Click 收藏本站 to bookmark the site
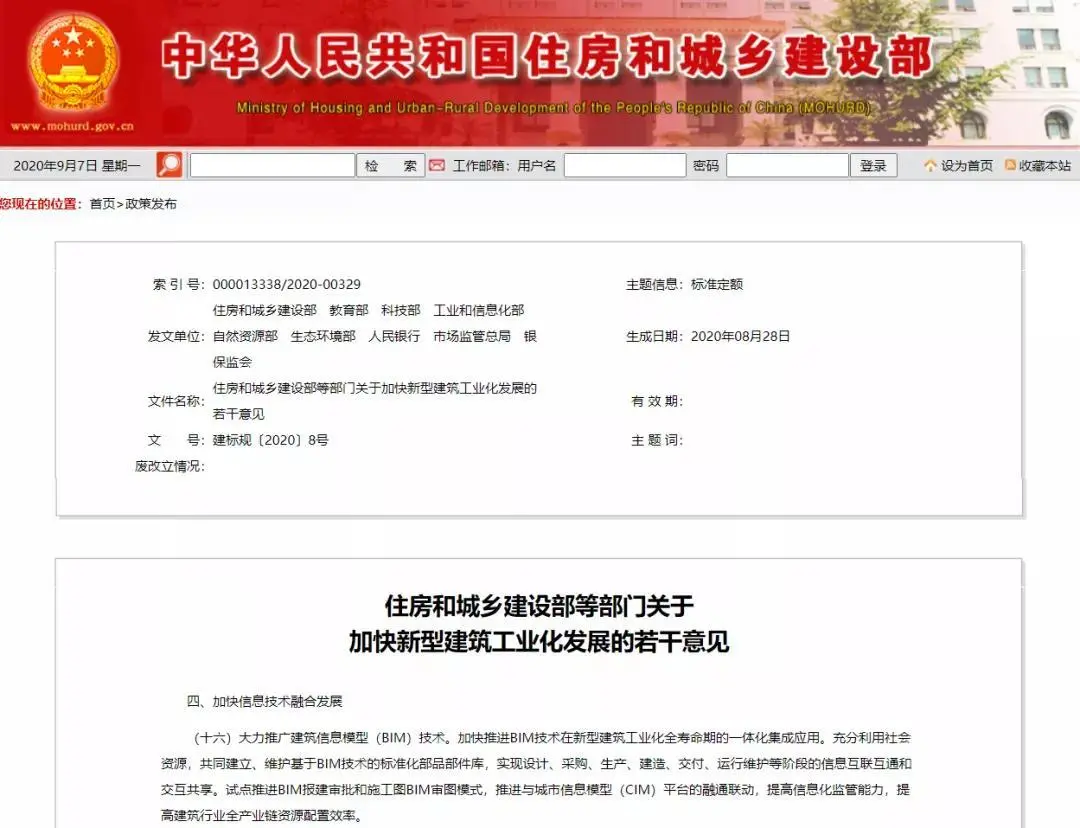This screenshot has width=1080, height=828. 1043,163
